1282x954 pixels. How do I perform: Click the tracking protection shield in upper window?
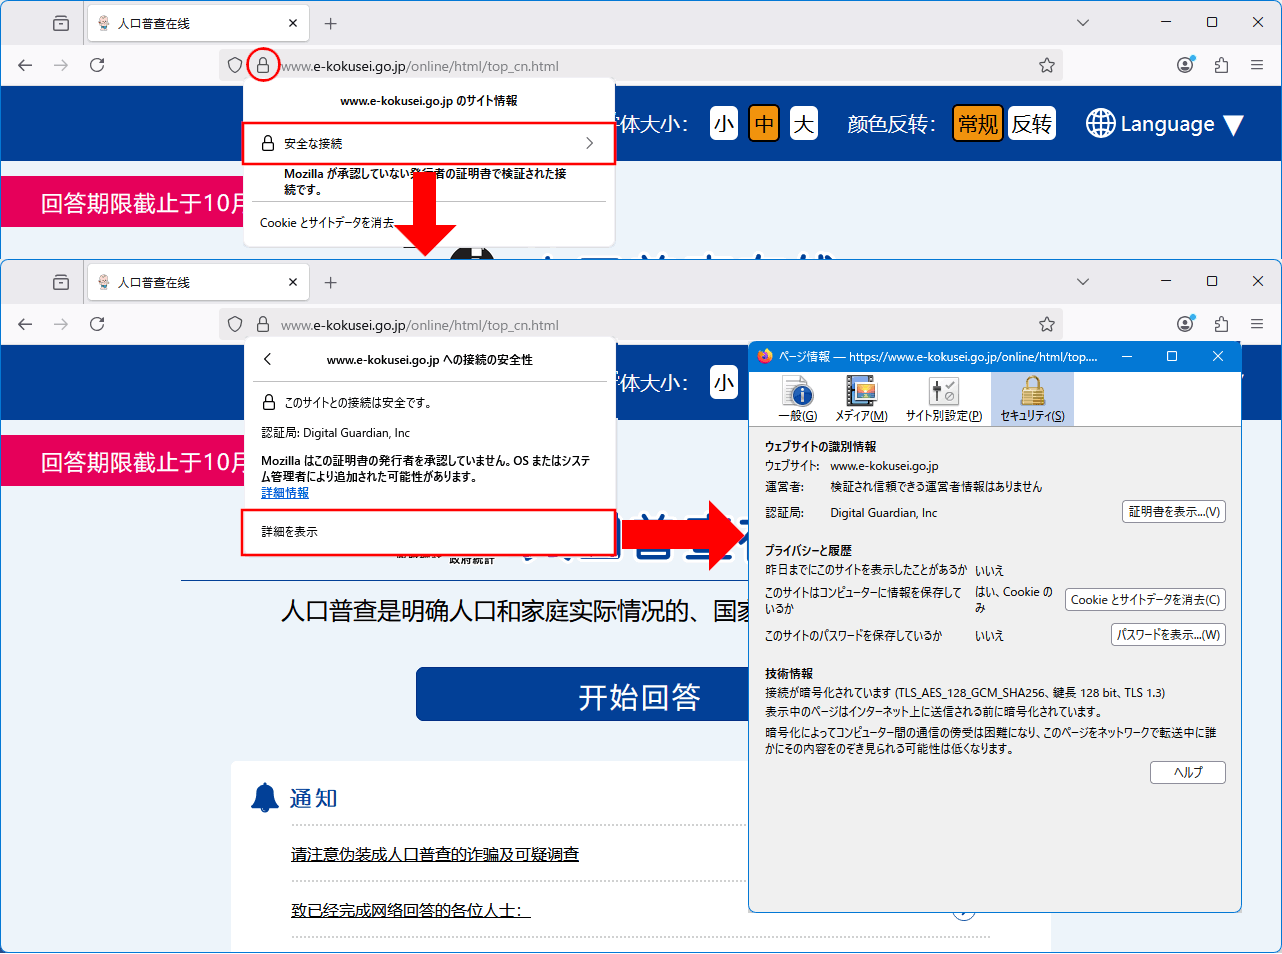click(235, 65)
